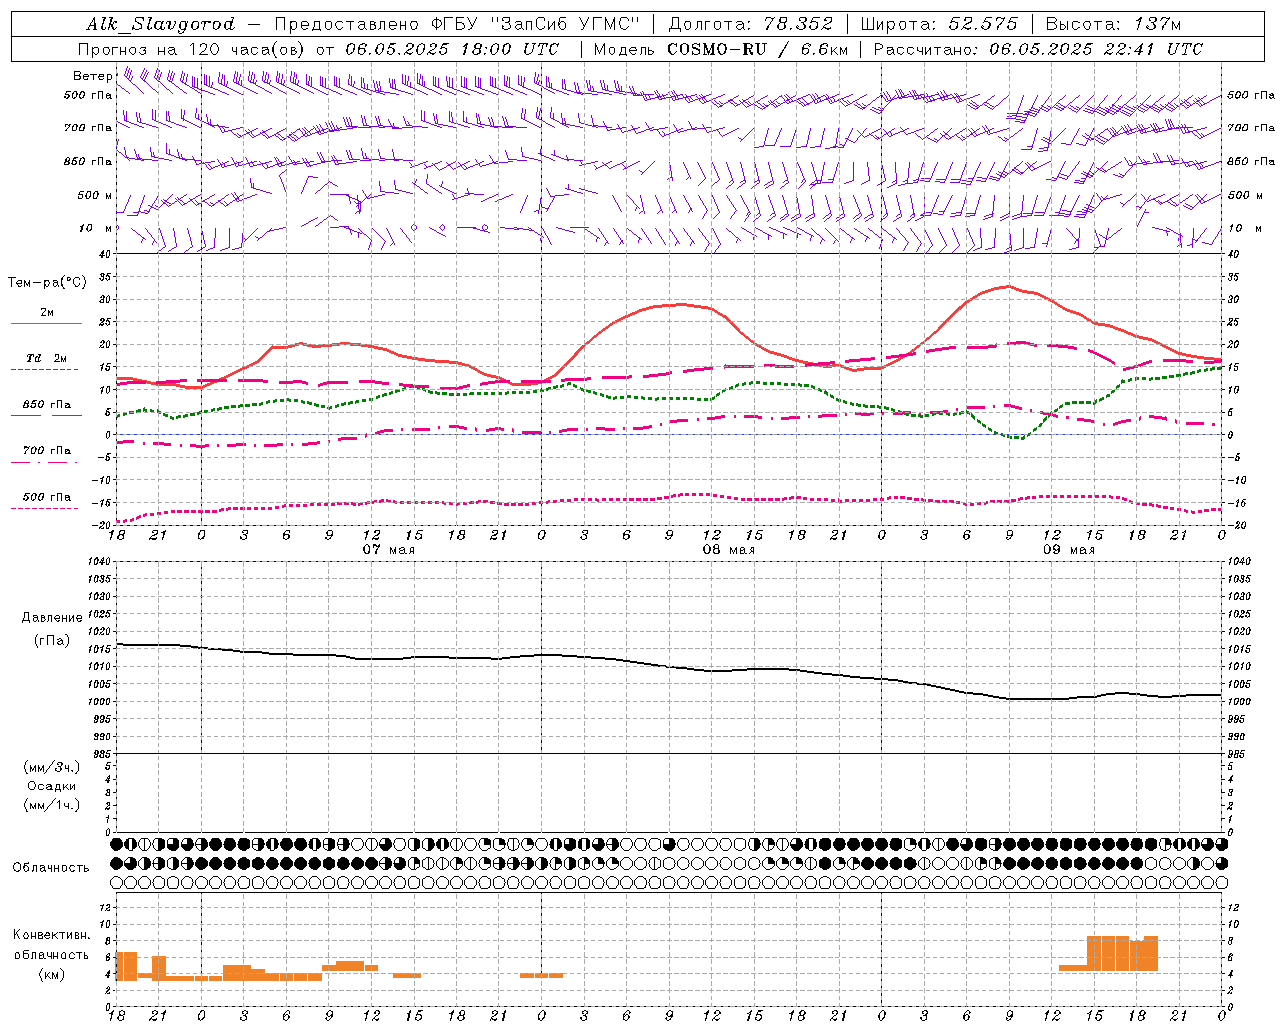
Task: Click the '10 м' wind level label on left
Action: (x=95, y=228)
